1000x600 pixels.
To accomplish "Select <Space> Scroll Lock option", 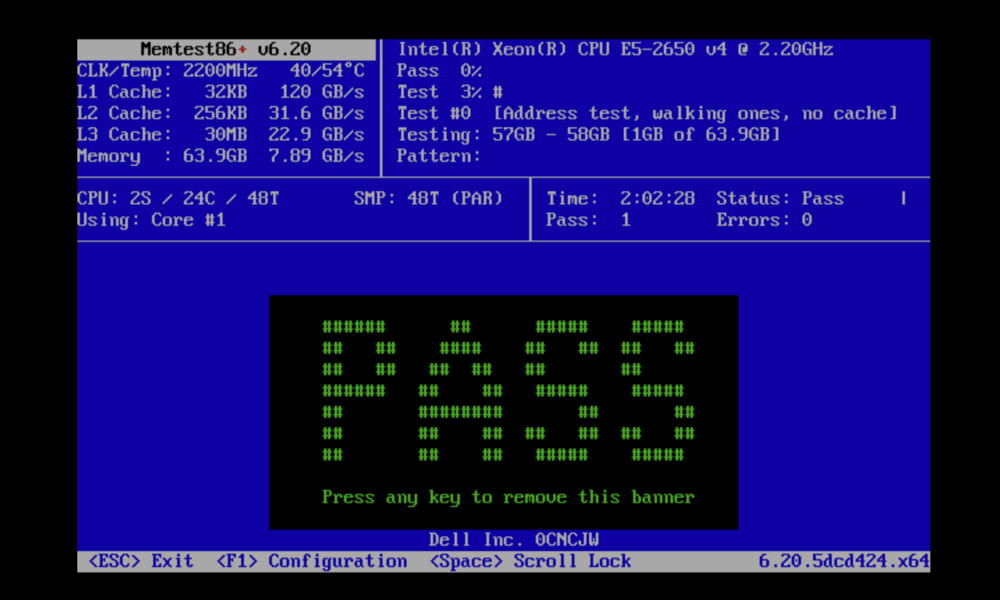I will point(530,561).
